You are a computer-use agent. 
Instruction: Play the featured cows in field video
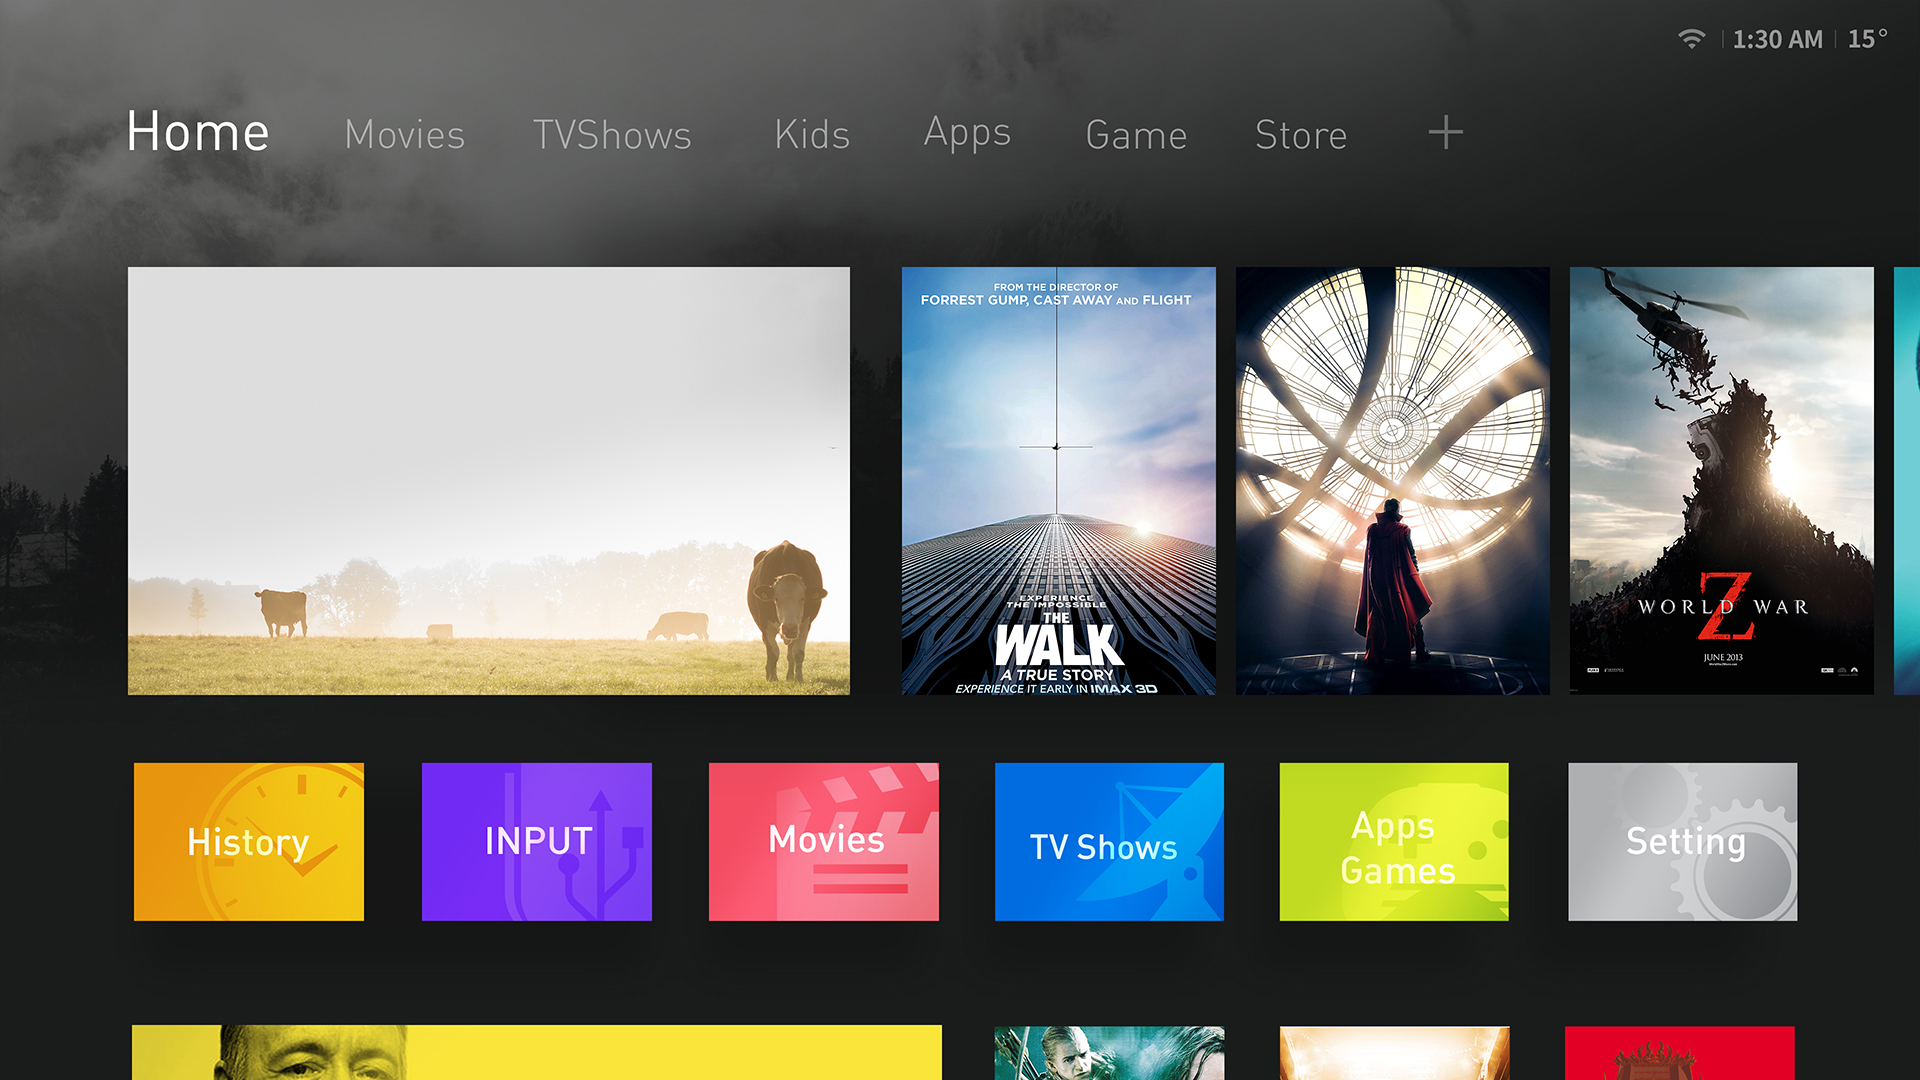[x=488, y=480]
